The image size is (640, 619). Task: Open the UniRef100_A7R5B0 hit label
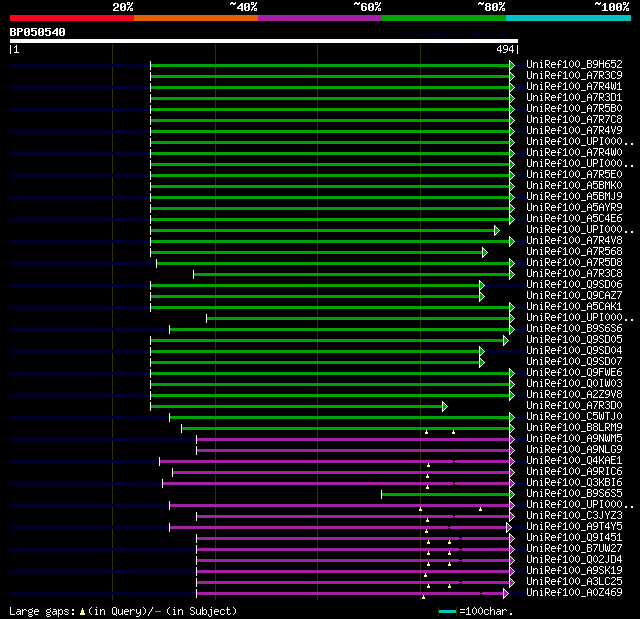(x=574, y=109)
